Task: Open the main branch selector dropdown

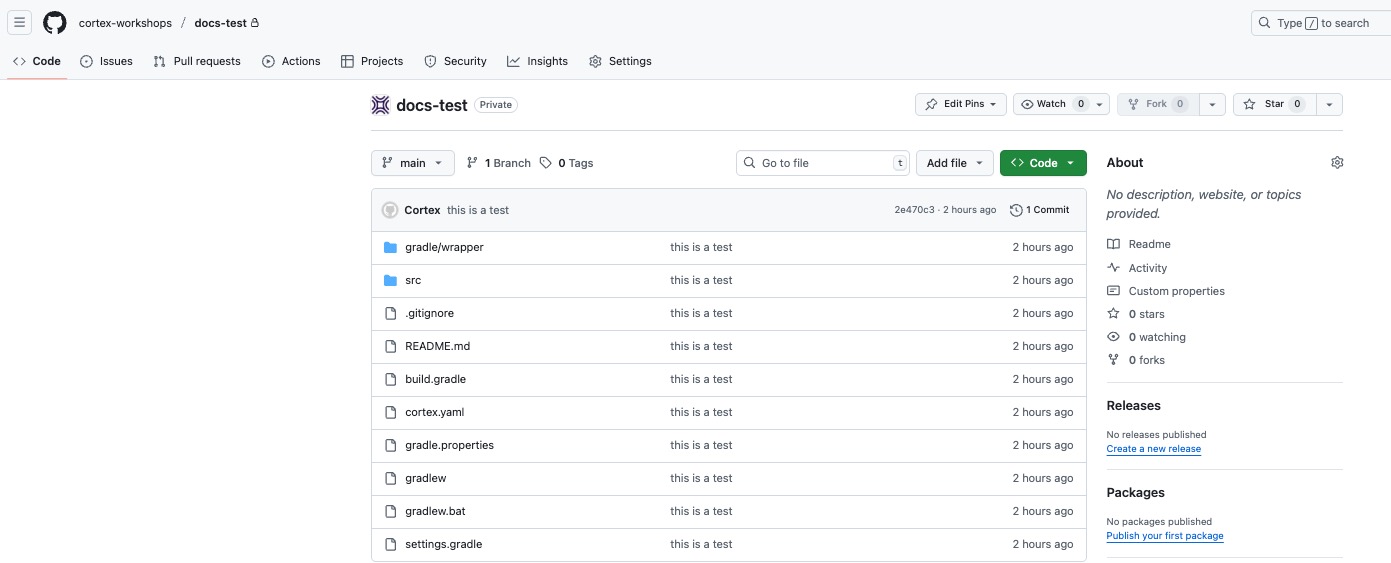Action: 413,163
